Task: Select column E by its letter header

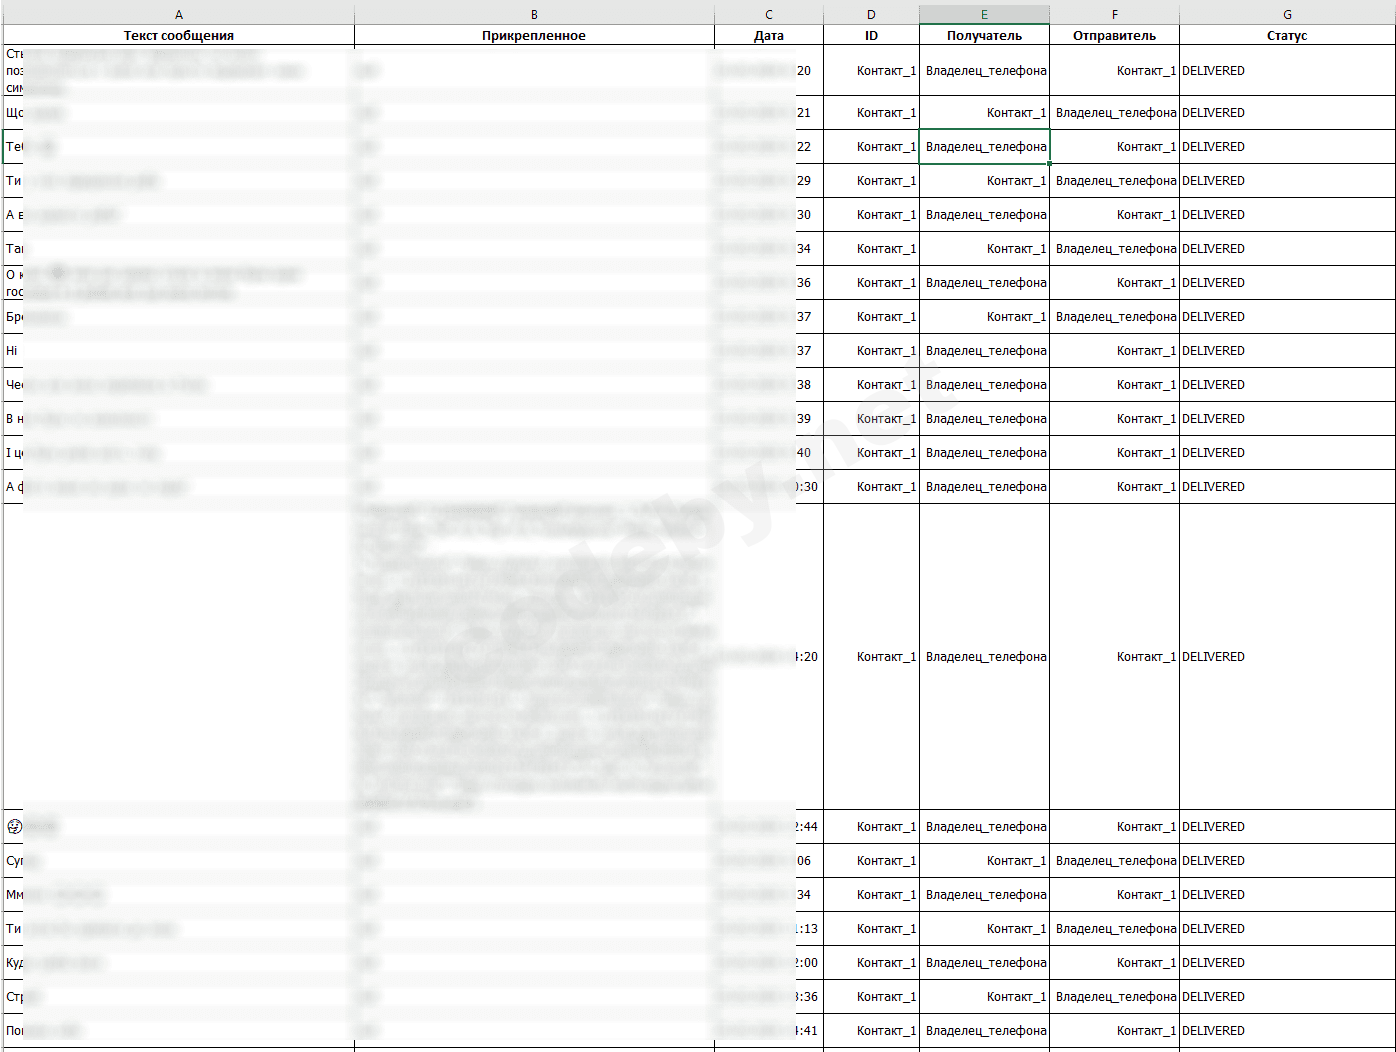Action: (x=984, y=14)
